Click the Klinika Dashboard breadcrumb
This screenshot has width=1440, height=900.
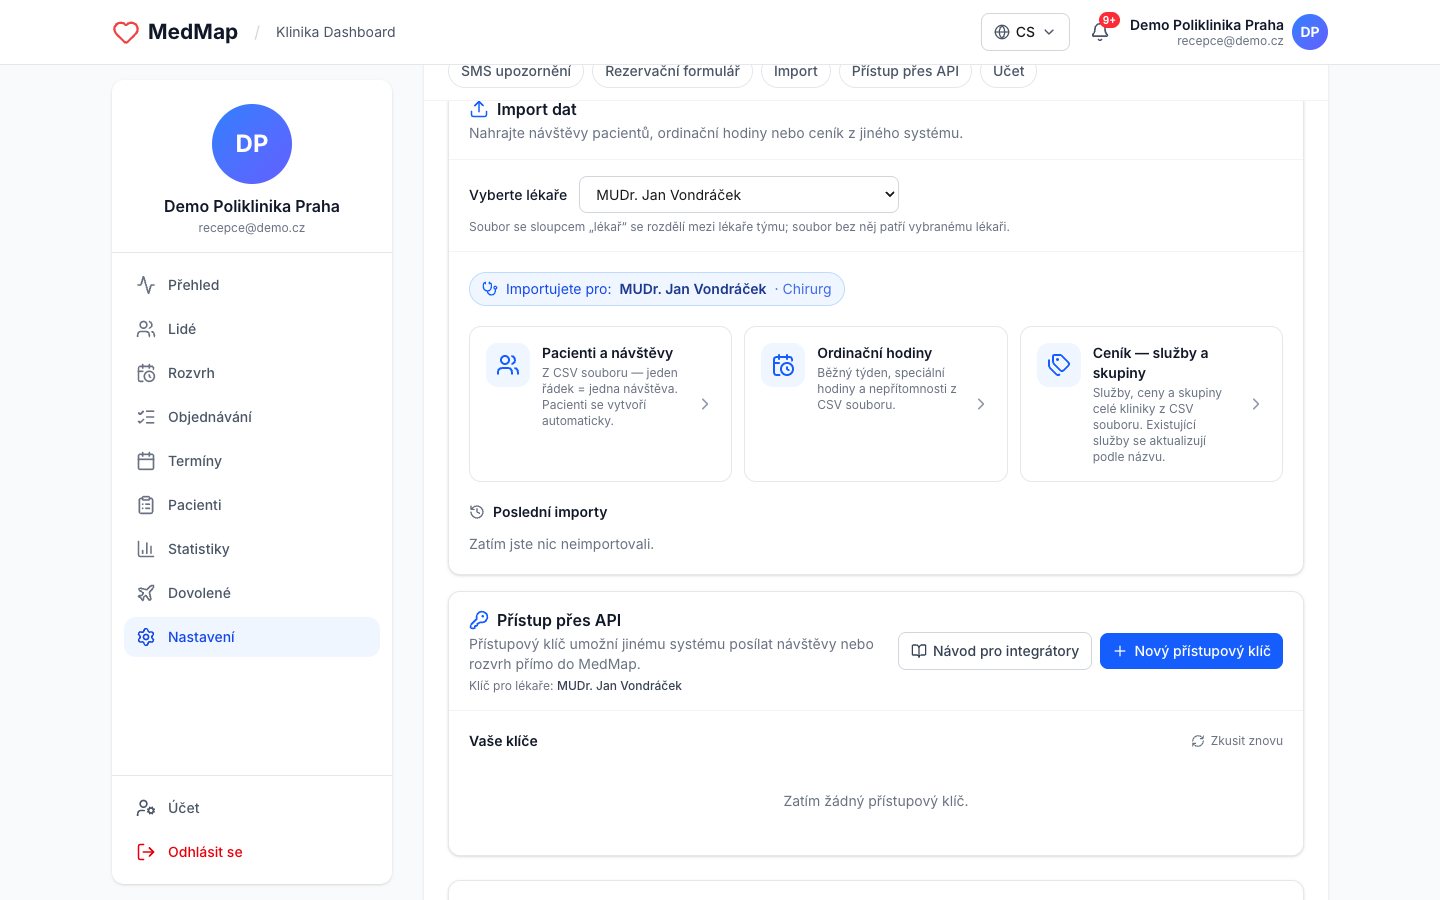[336, 32]
